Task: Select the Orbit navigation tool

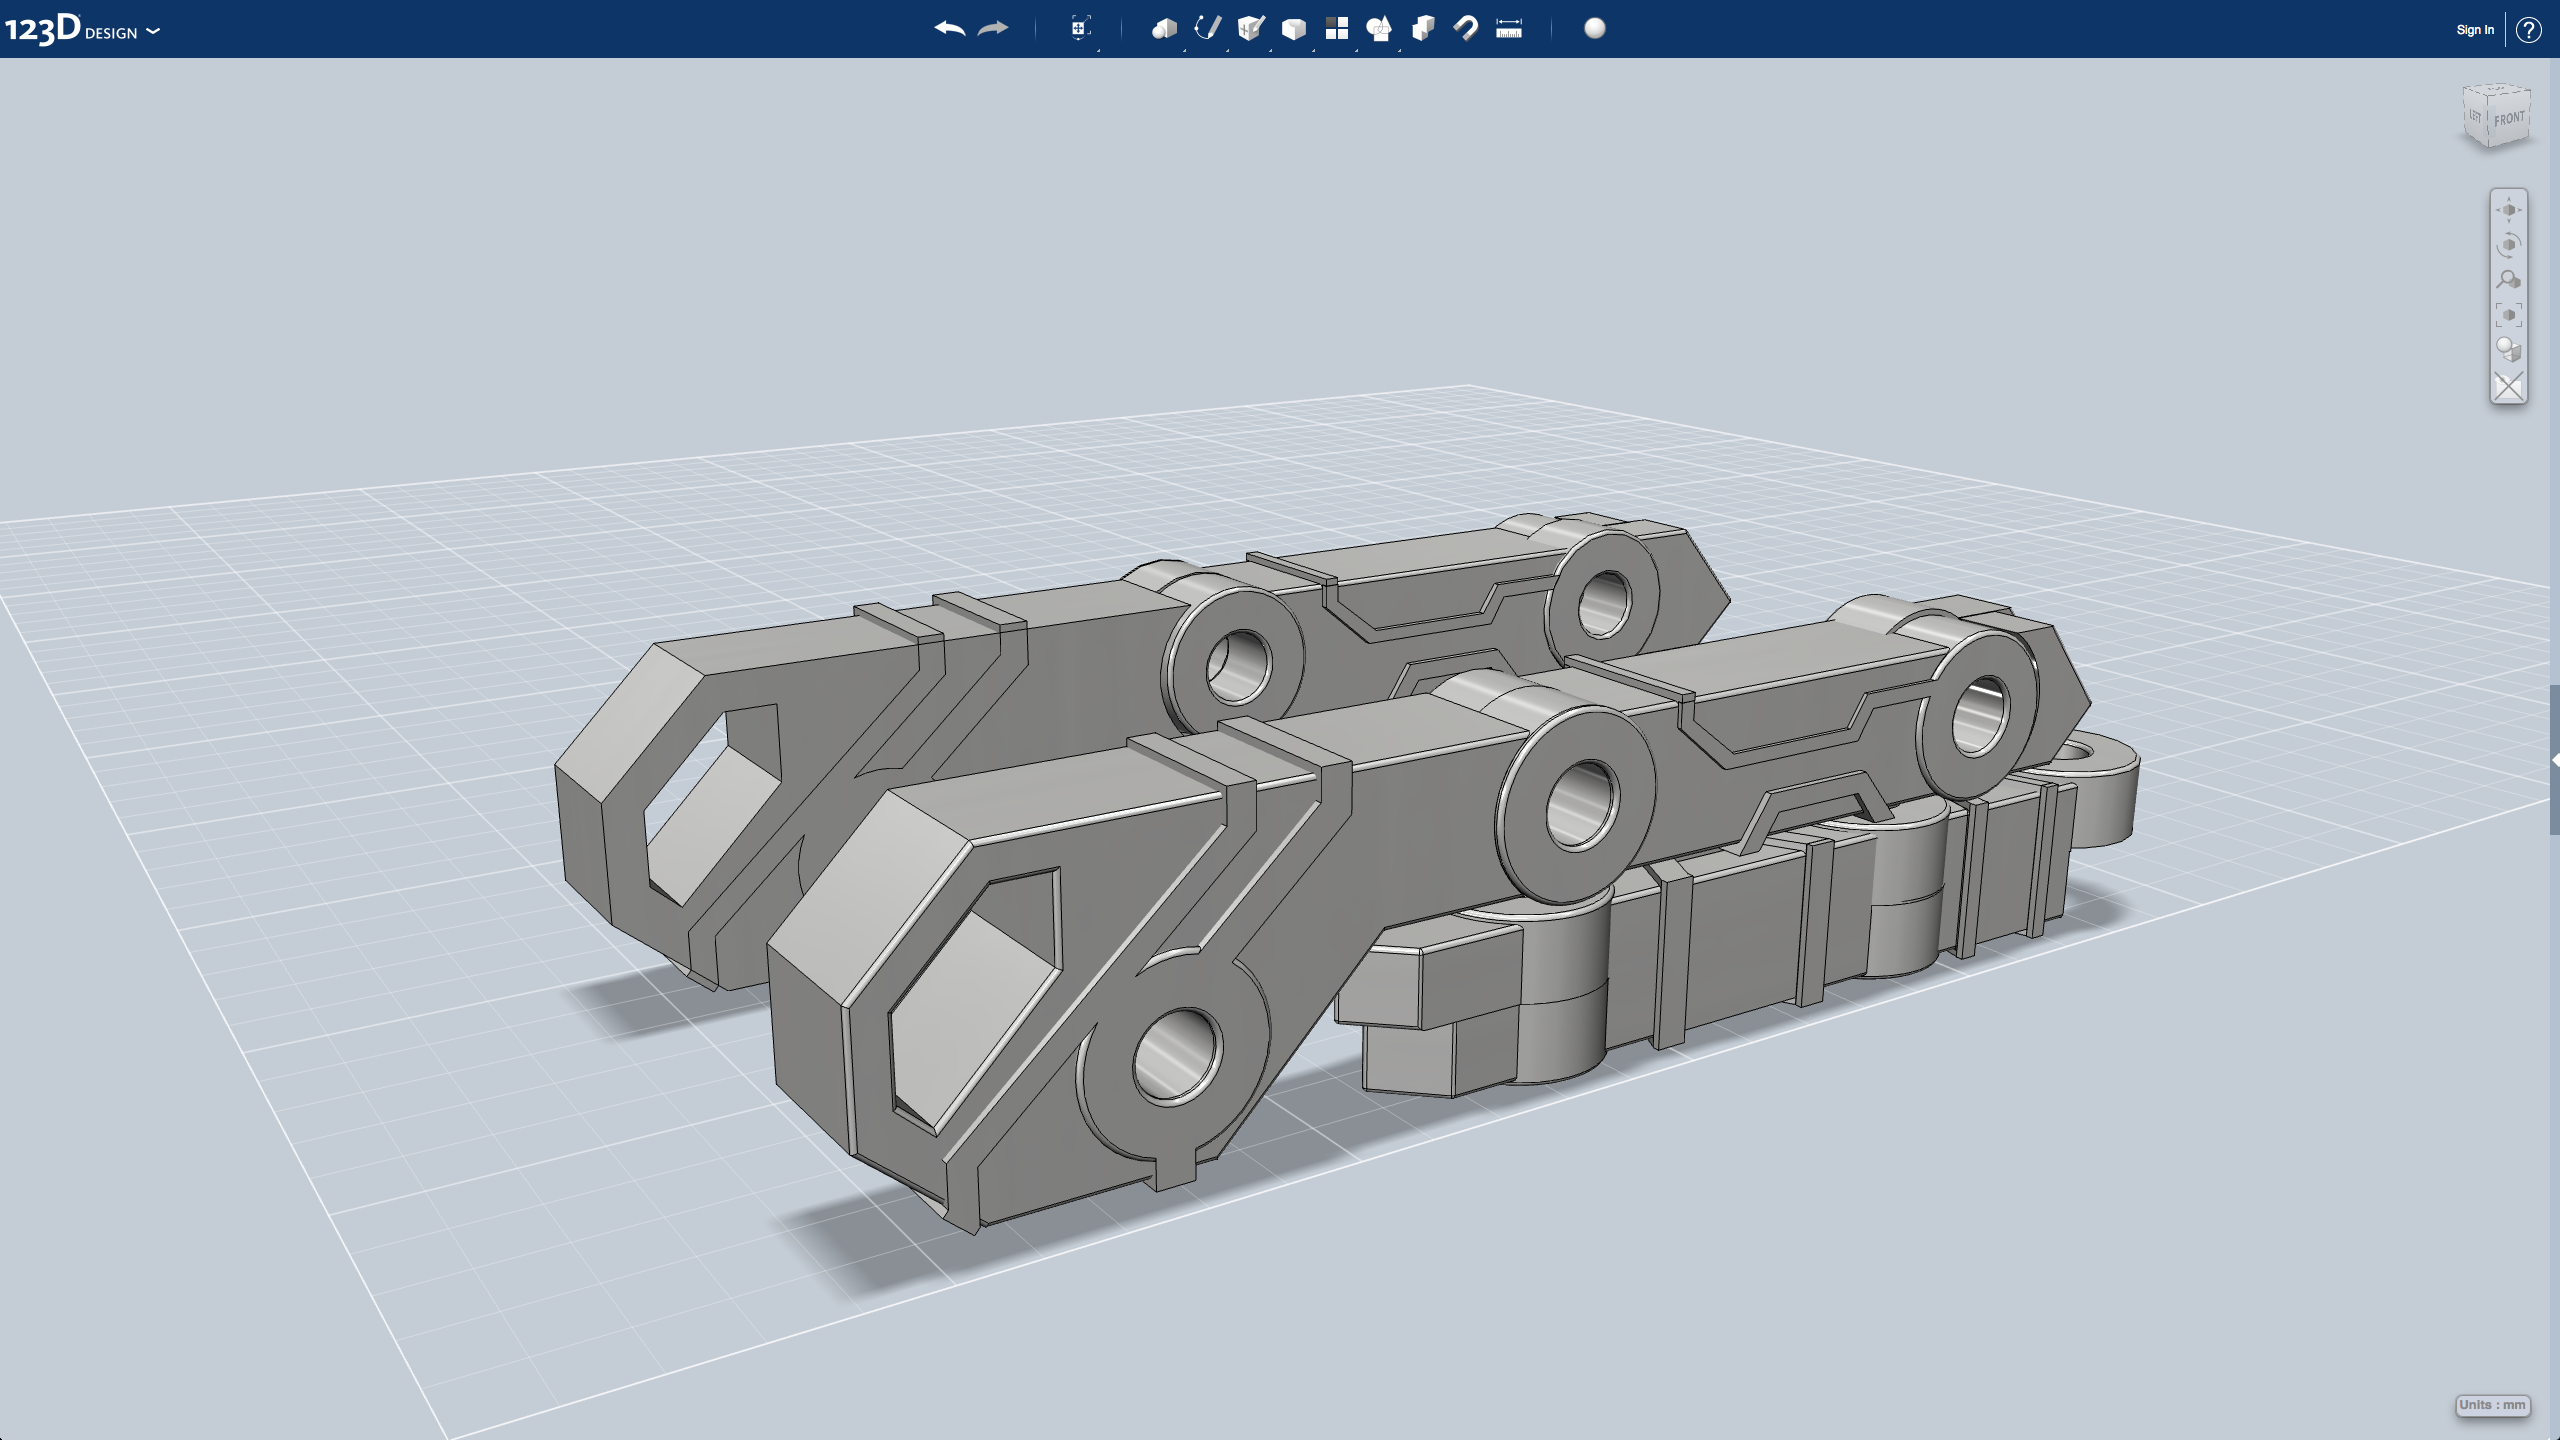Action: pyautogui.click(x=2508, y=245)
